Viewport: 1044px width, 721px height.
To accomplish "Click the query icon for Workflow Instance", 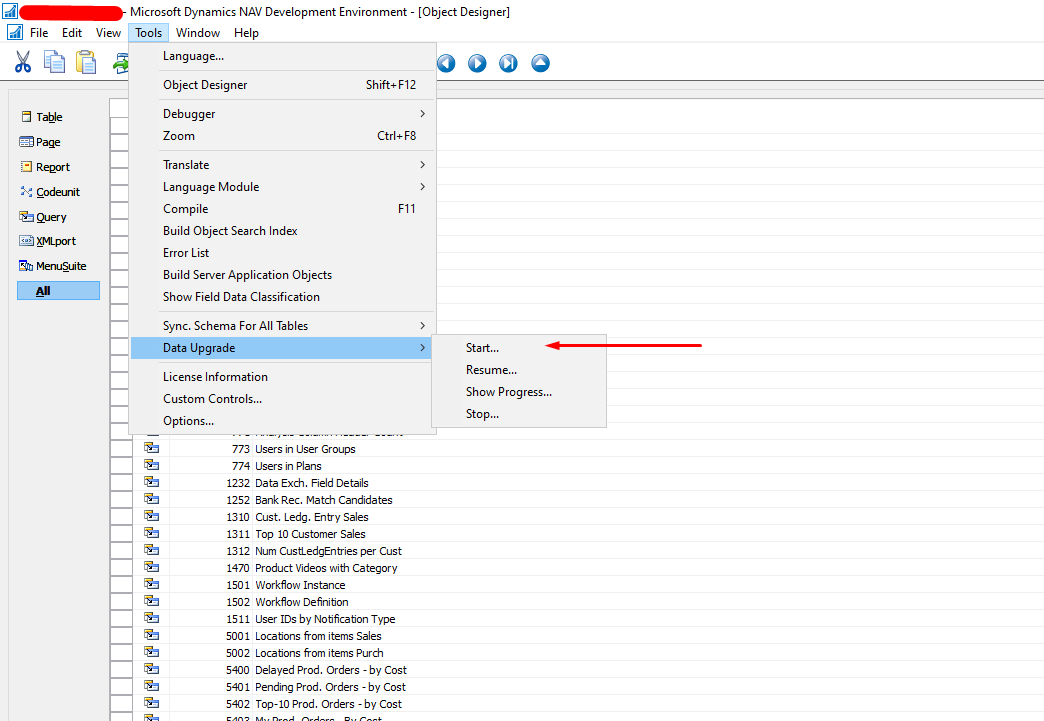I will [x=152, y=584].
